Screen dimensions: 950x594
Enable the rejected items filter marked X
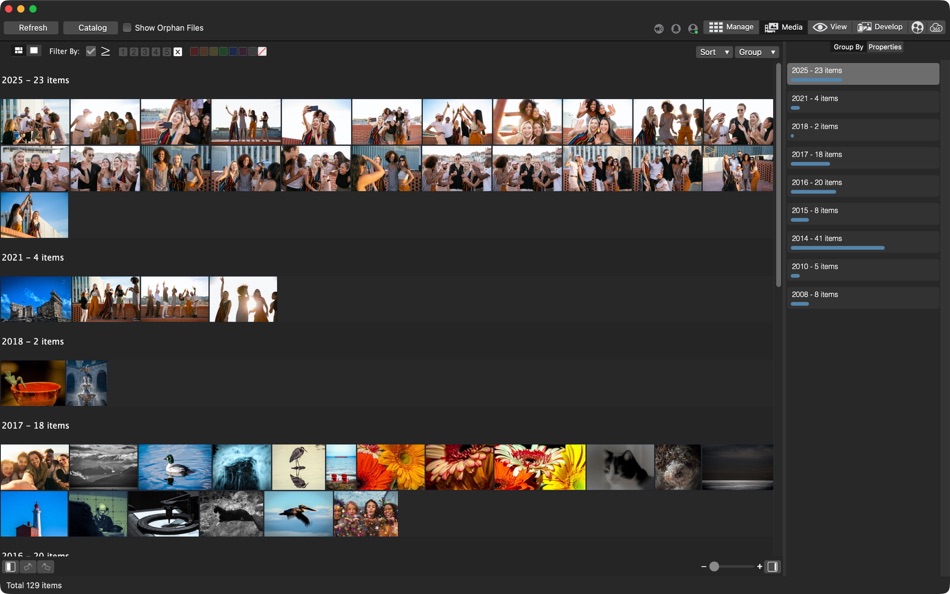pos(178,51)
